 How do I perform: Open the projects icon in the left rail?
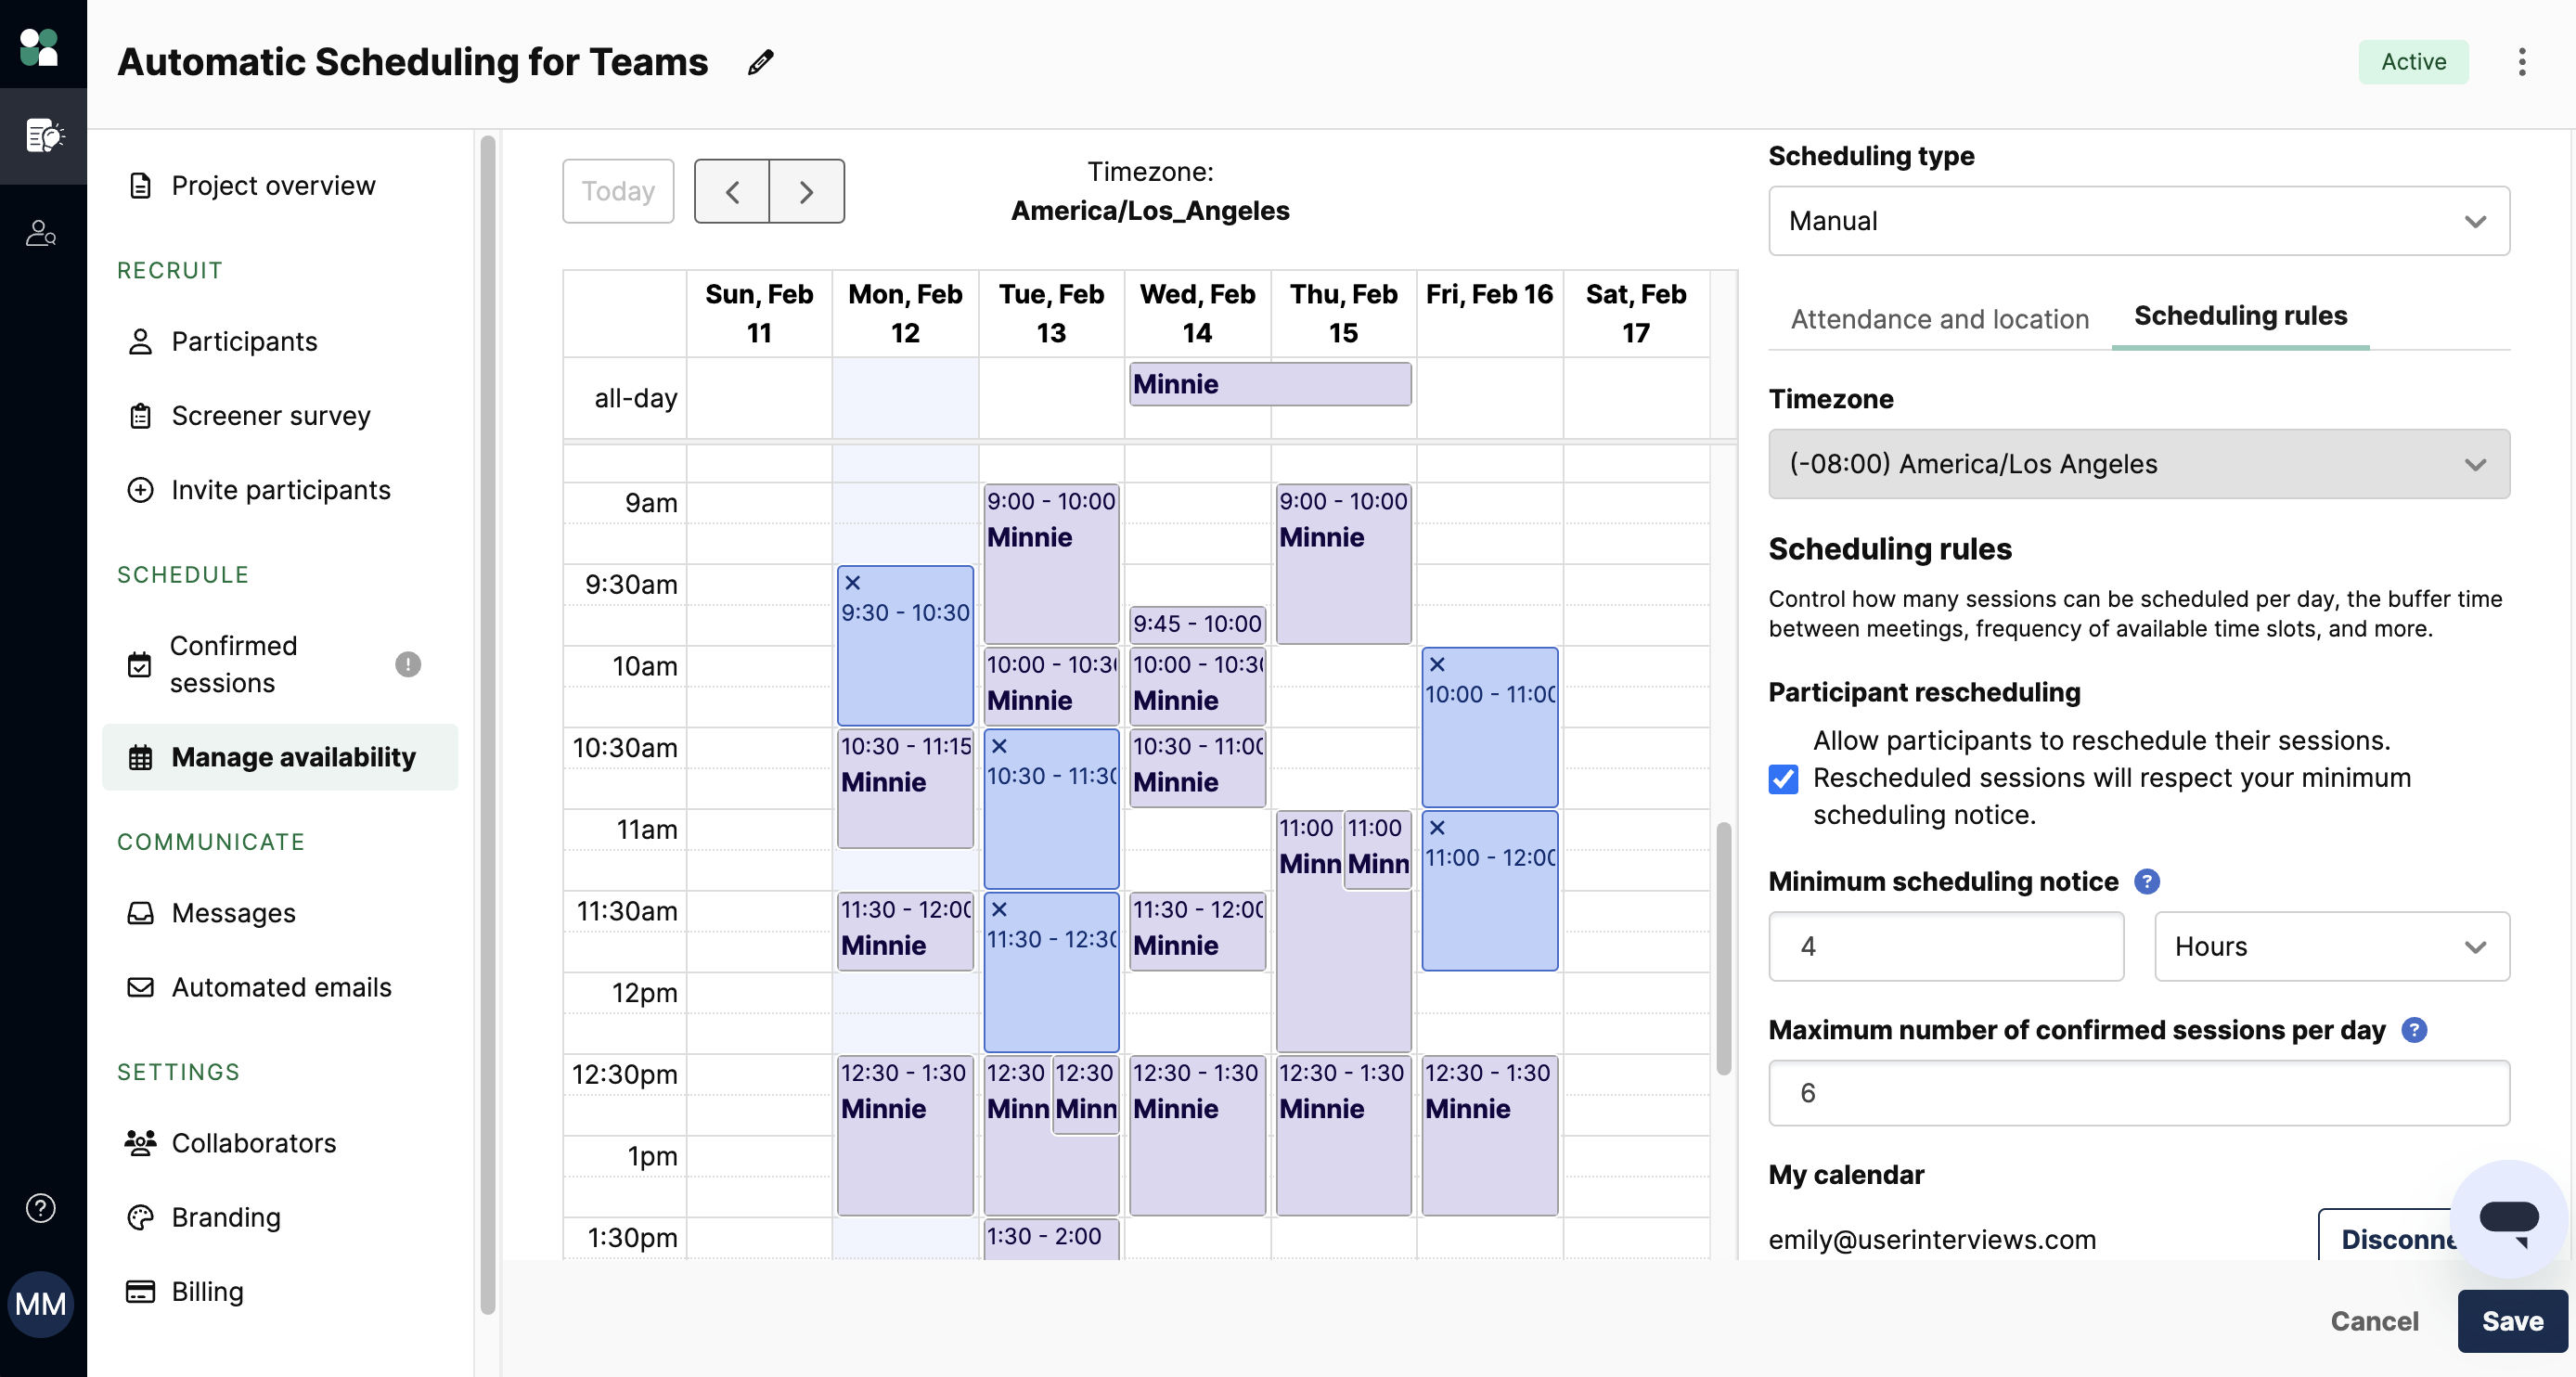(x=43, y=136)
